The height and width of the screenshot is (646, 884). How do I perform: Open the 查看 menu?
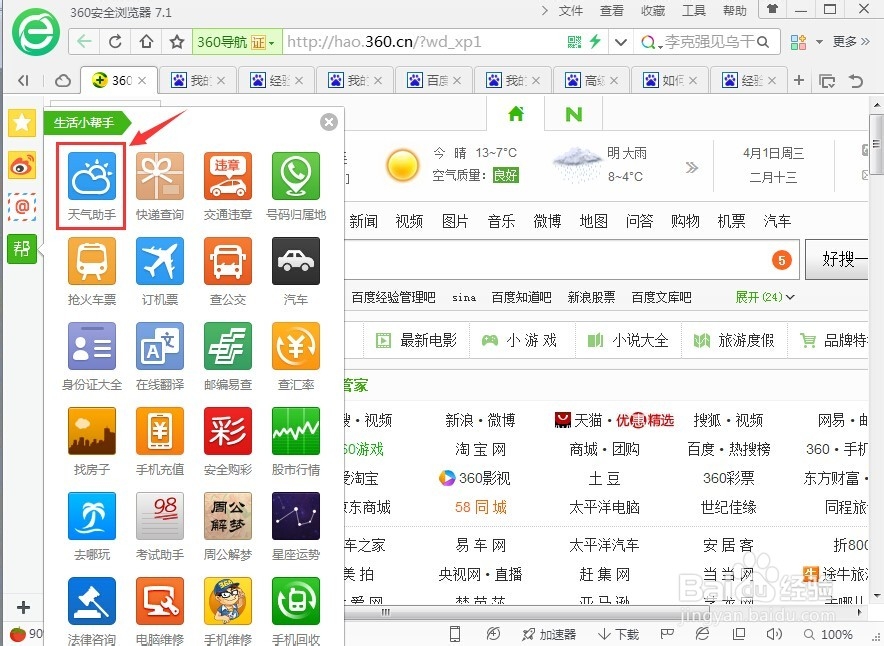pyautogui.click(x=612, y=11)
